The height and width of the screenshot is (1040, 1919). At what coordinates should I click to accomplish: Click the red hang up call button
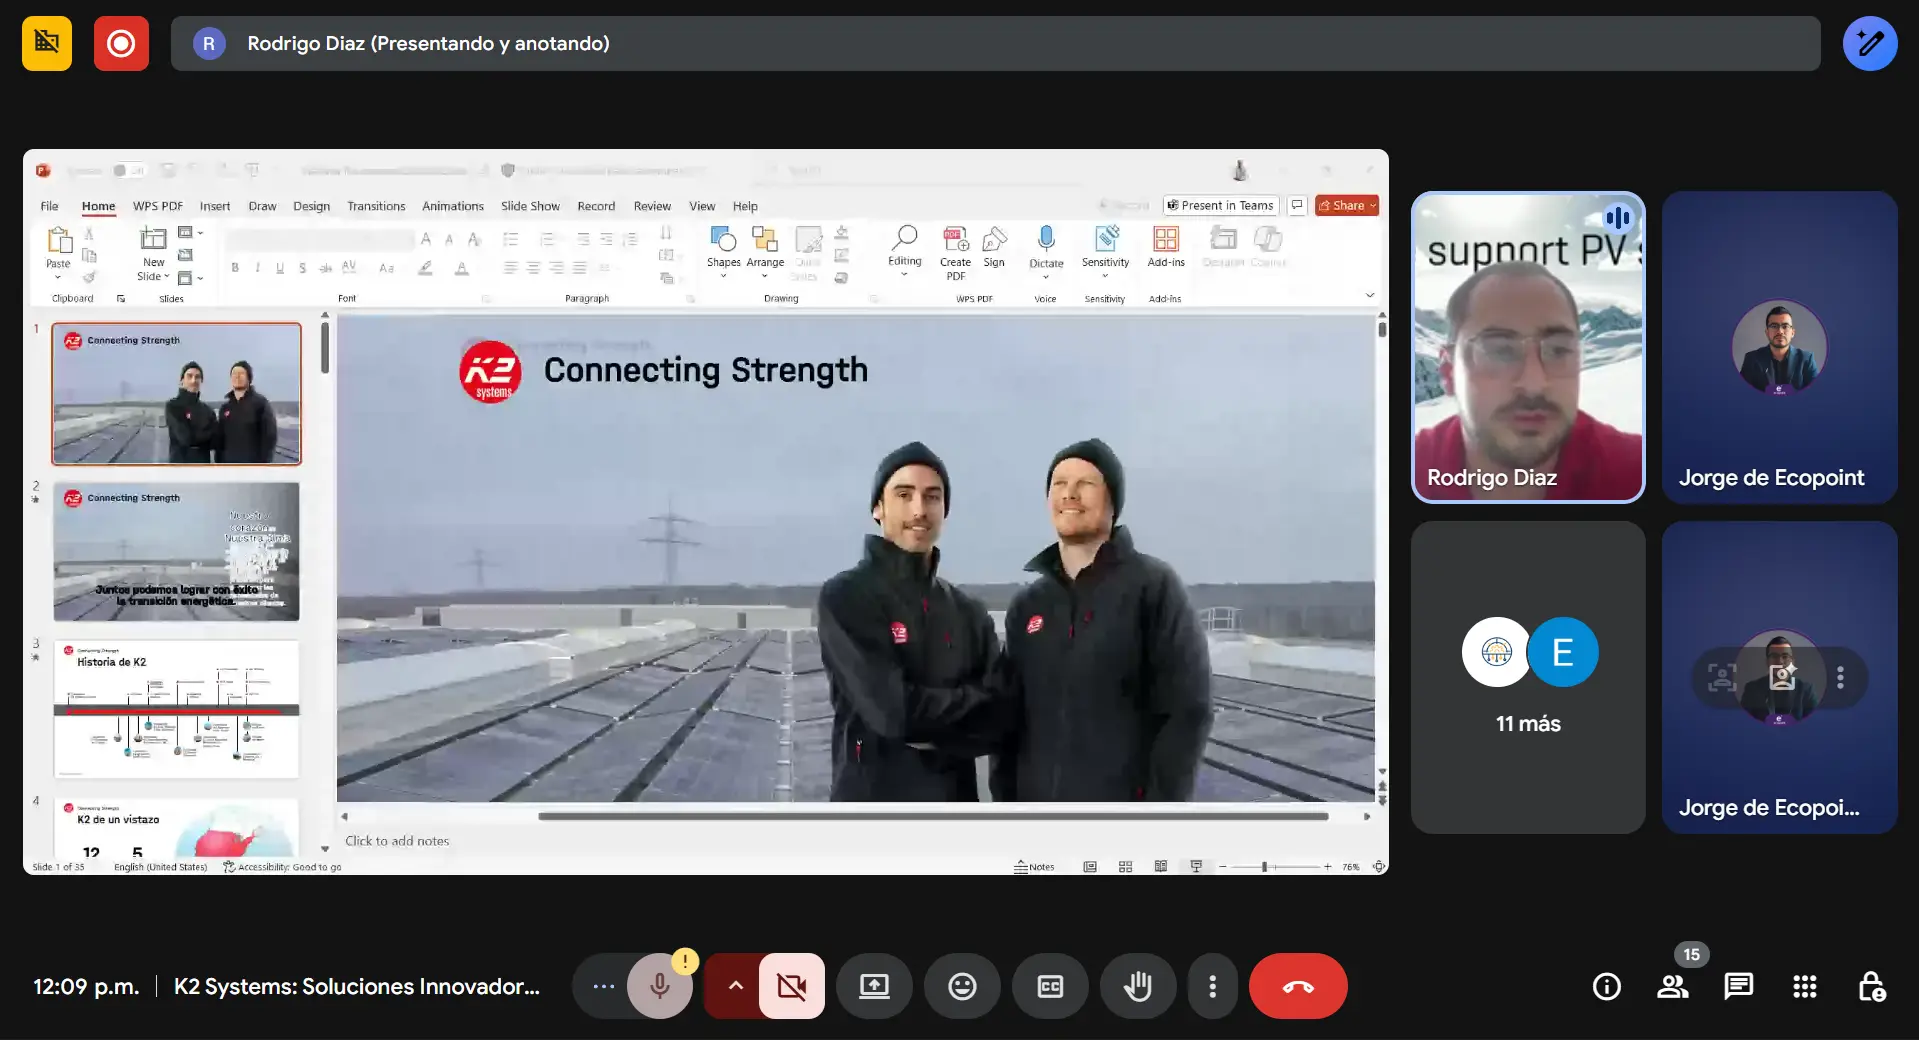click(1297, 987)
